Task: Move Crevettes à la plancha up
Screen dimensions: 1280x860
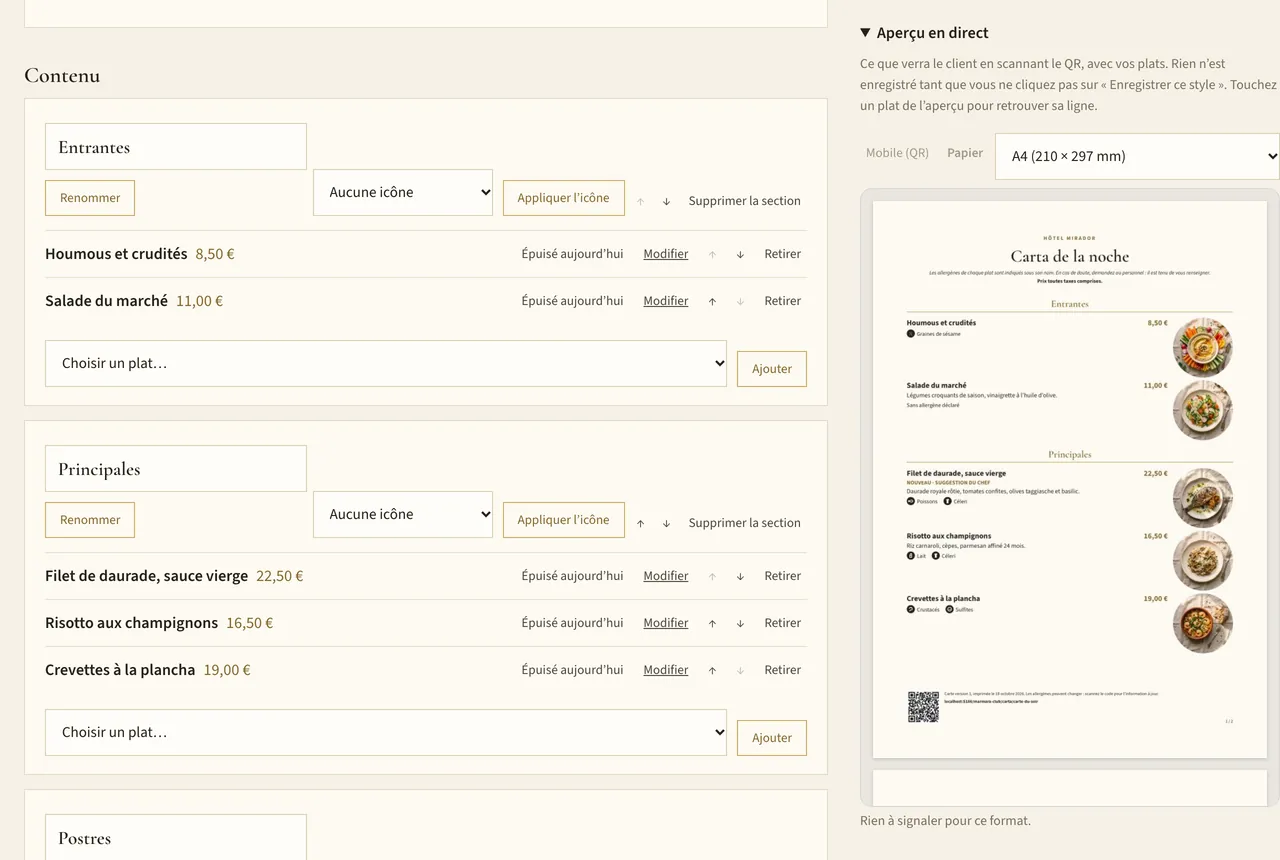Action: pyautogui.click(x=712, y=670)
